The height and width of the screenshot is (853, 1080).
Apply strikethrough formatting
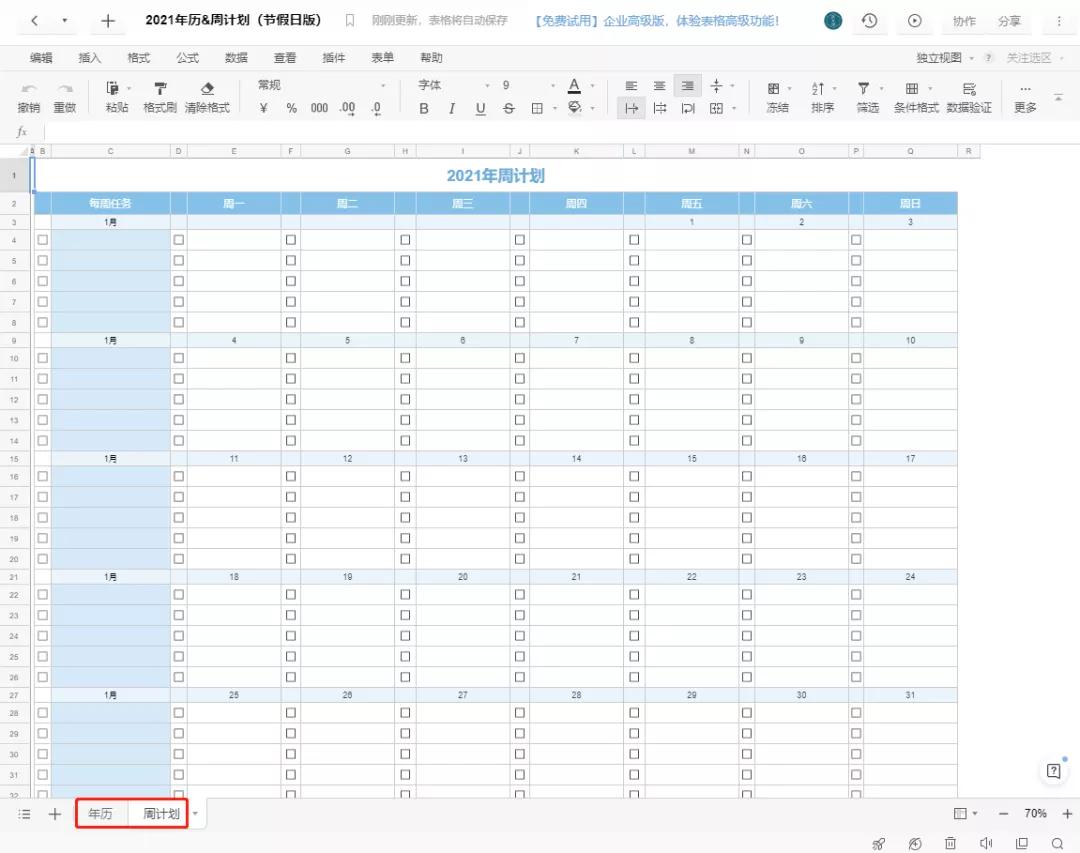coord(508,108)
